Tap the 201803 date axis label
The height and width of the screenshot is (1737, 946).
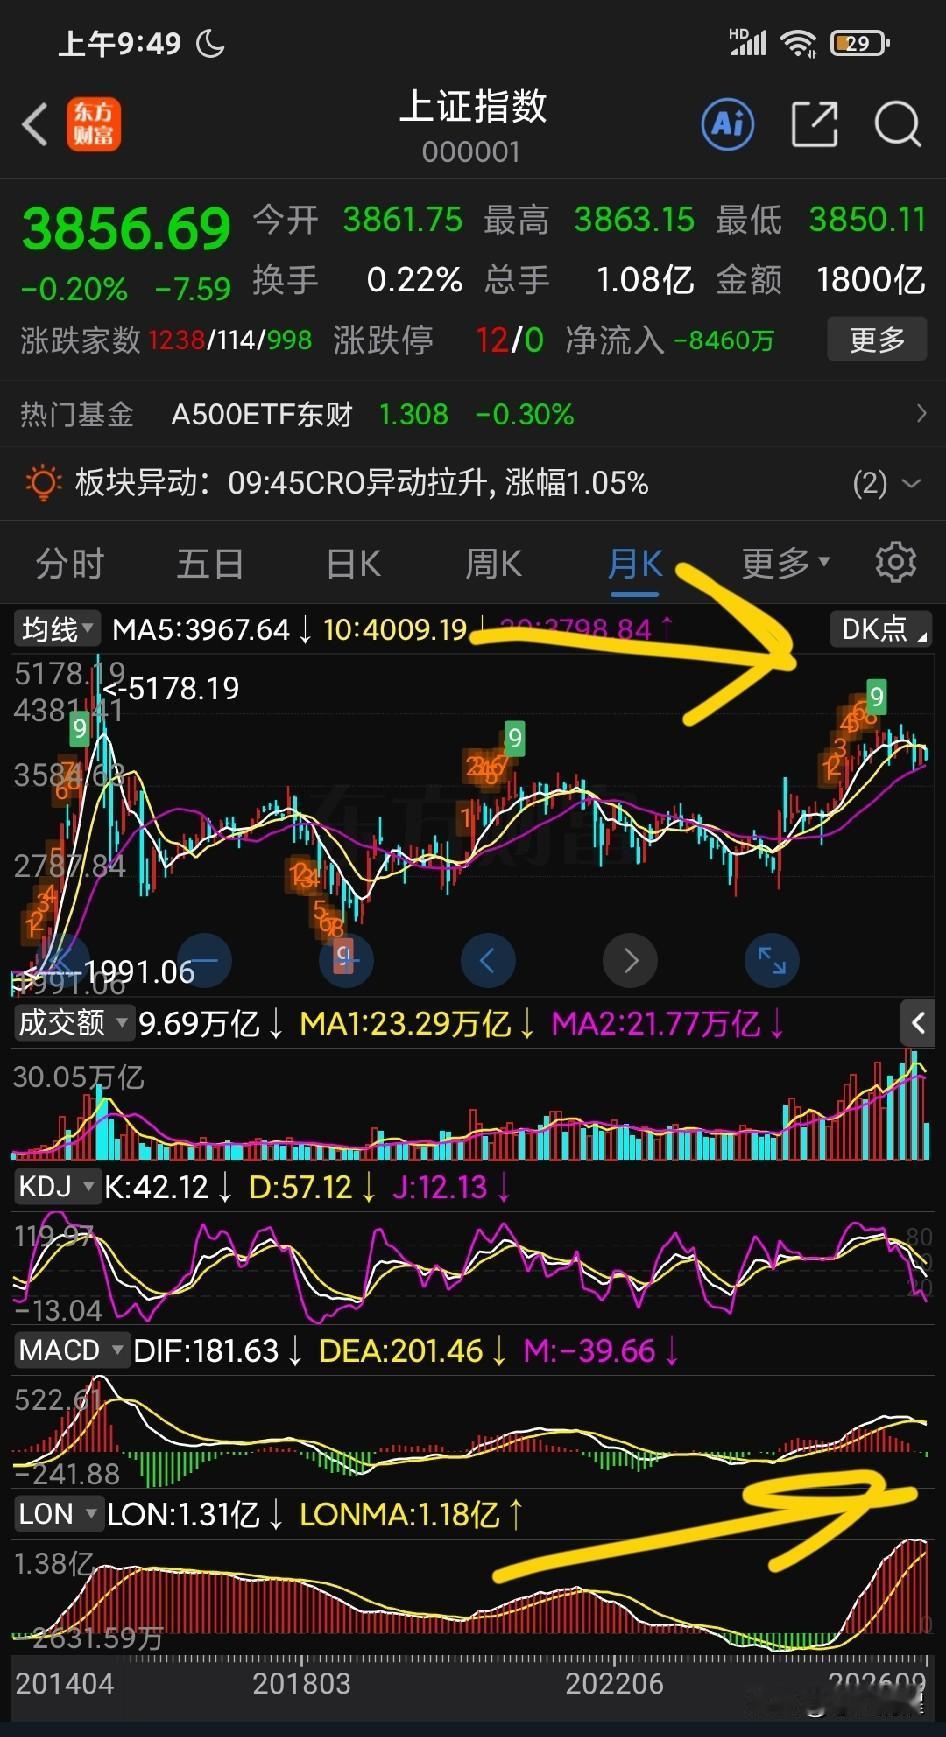pos(301,1684)
